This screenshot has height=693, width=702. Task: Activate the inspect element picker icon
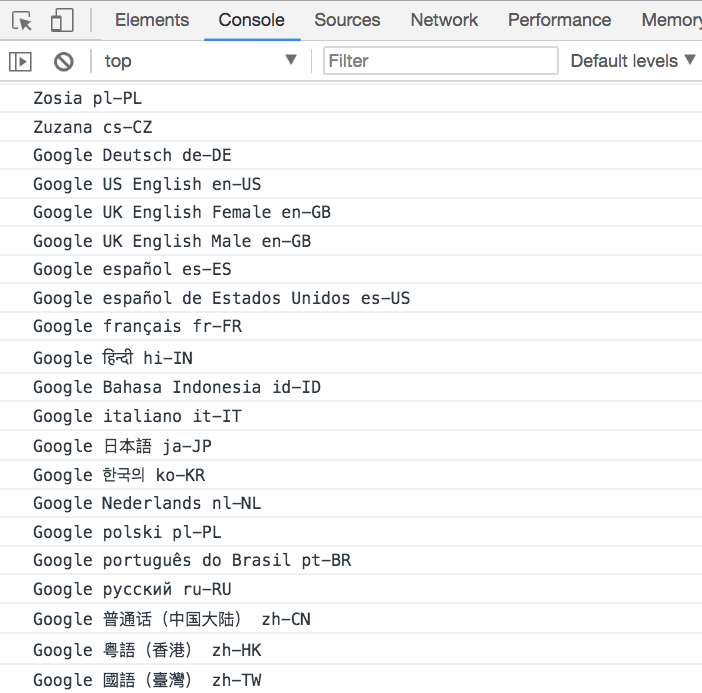(21, 21)
